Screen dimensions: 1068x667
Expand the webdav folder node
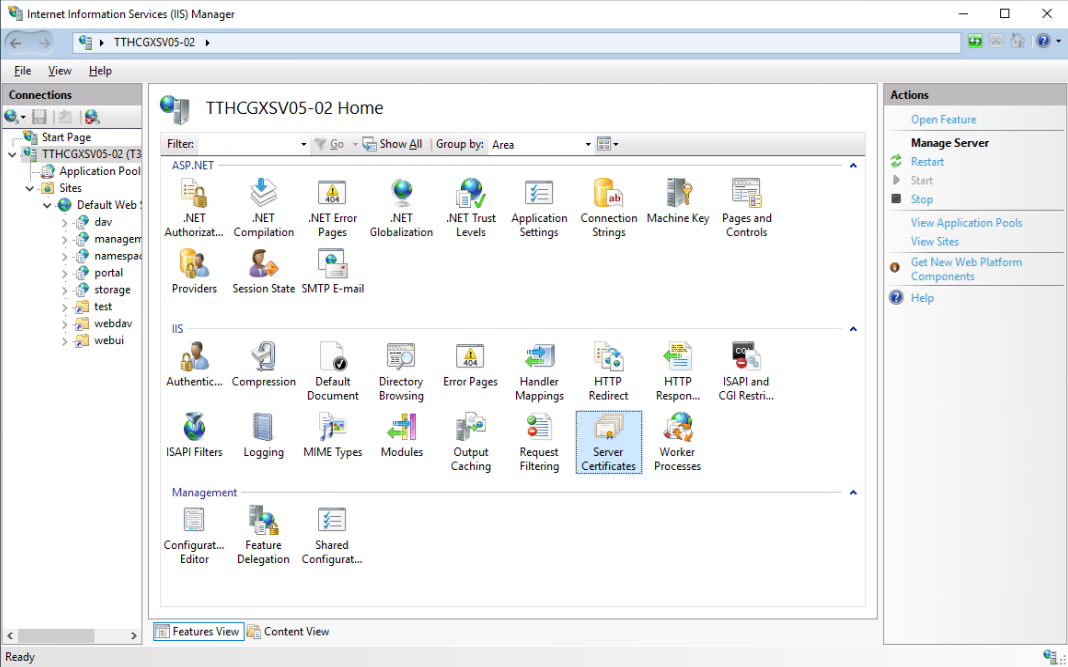click(65, 324)
